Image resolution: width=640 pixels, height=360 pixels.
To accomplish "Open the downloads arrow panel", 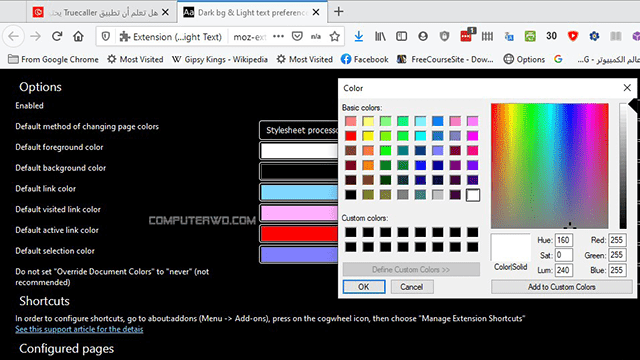I will click(358, 37).
